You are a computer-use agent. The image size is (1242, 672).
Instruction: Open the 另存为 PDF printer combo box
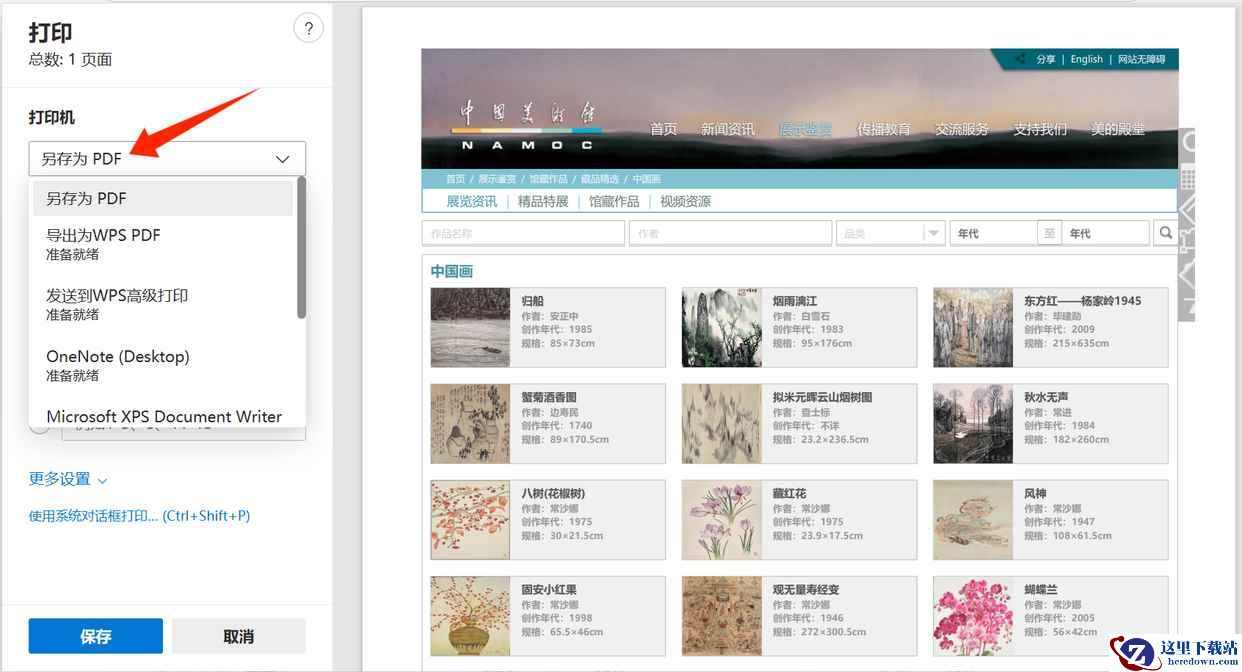click(167, 159)
